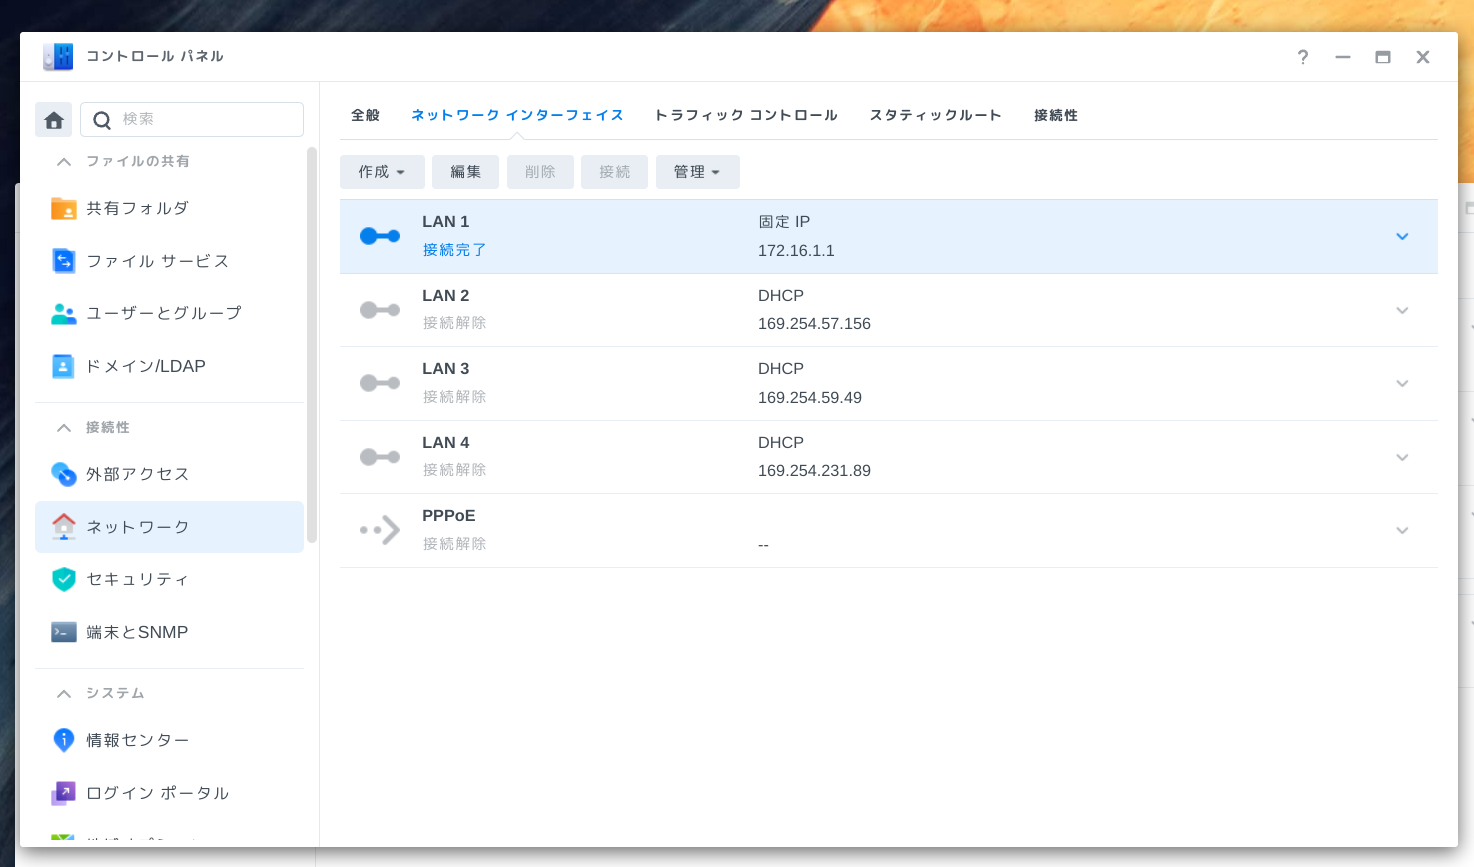1474x867 pixels.
Task: Click the sidebar vertical scrollbar
Action: (x=312, y=345)
